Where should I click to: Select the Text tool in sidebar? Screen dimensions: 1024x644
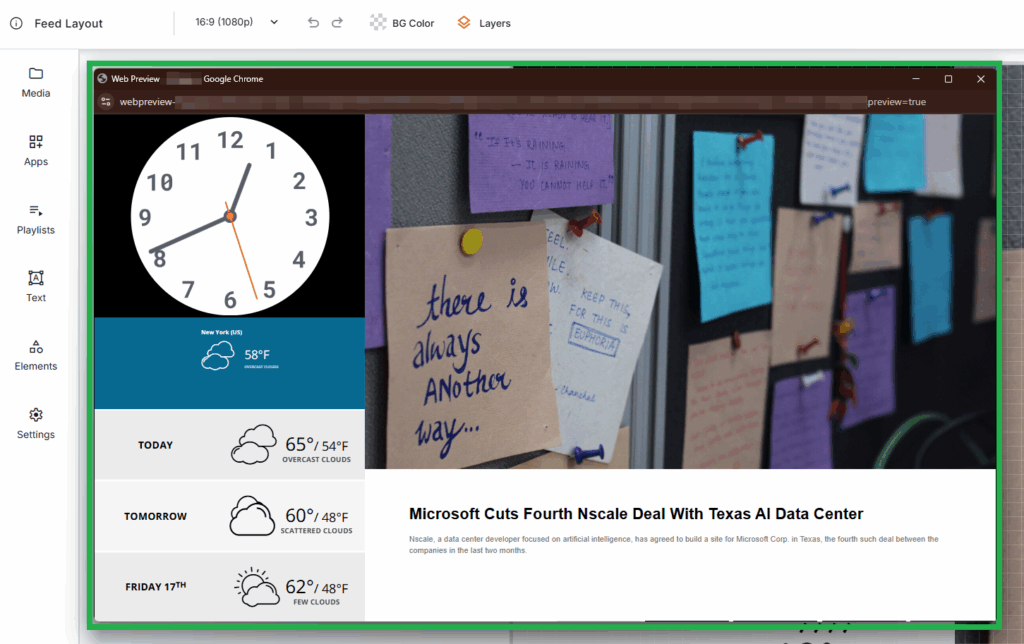[36, 286]
